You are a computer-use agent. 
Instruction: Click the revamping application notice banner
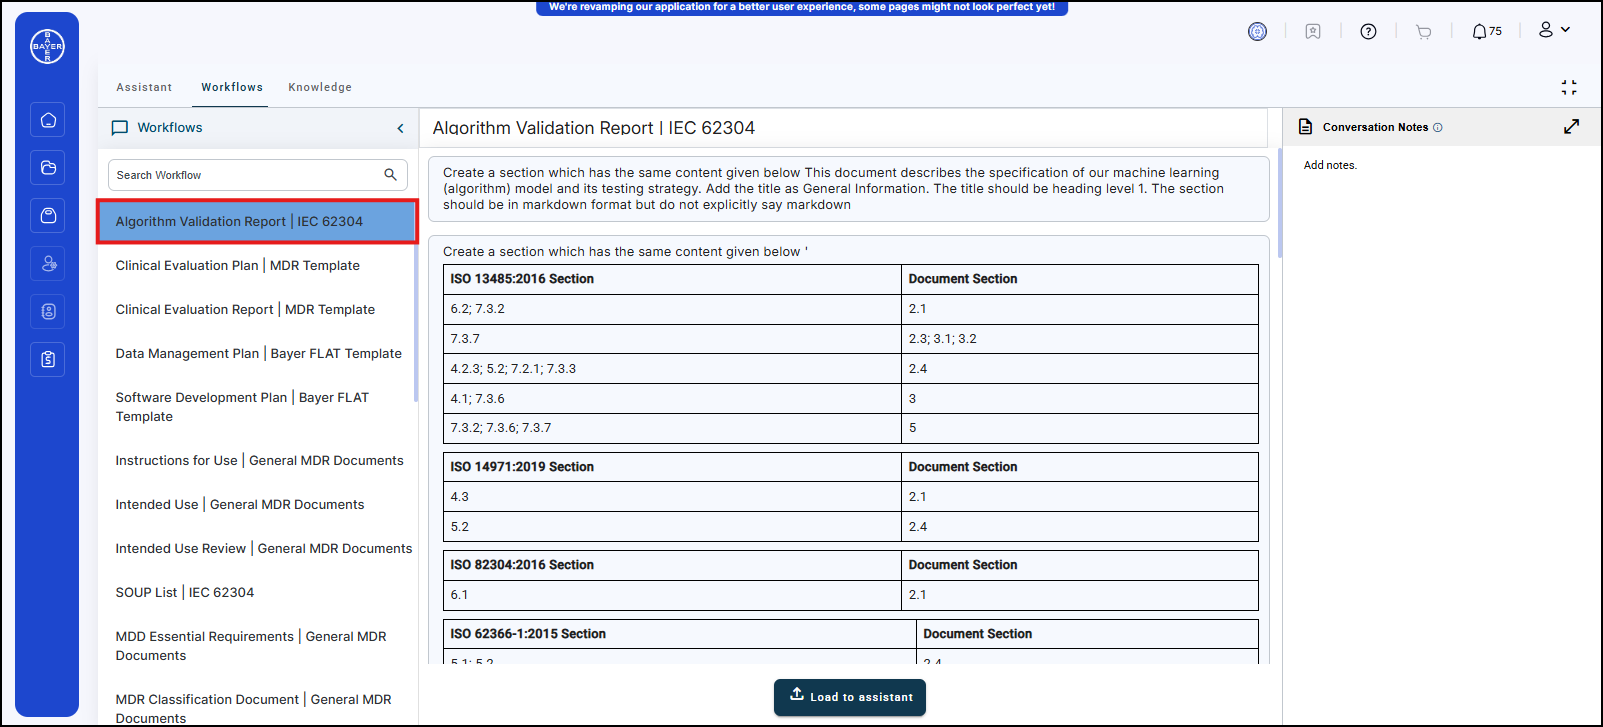click(802, 7)
